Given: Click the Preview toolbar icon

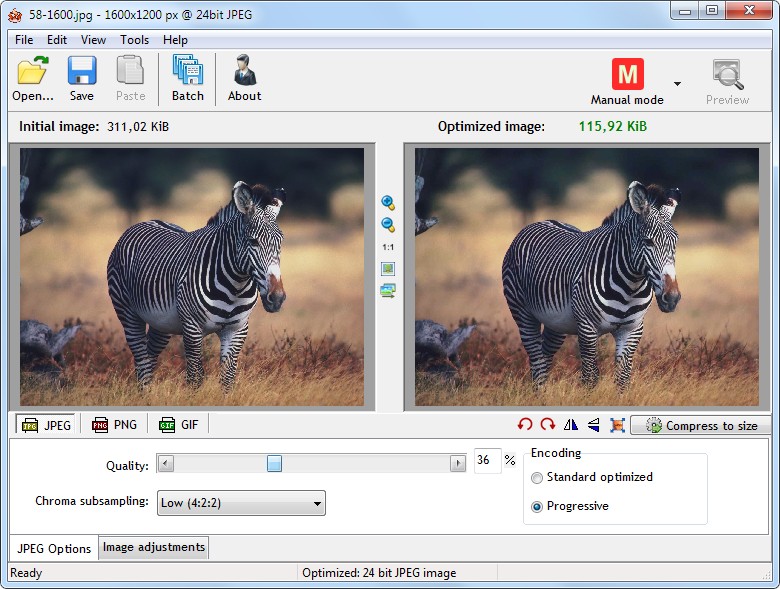Looking at the screenshot, I should tap(727, 82).
